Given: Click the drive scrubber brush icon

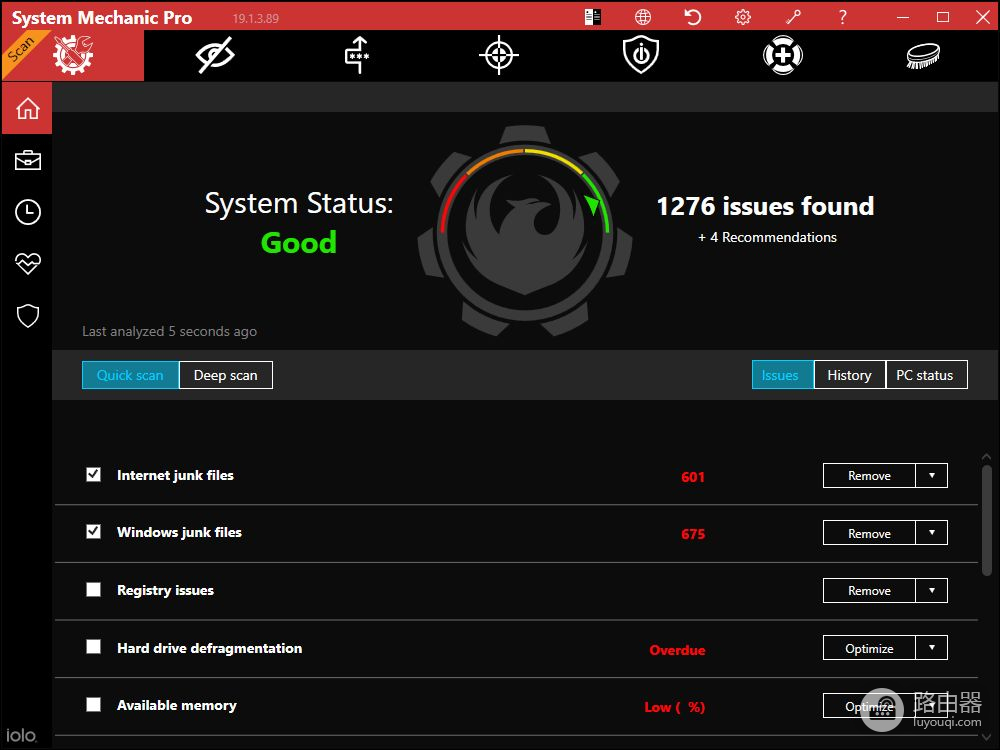Looking at the screenshot, I should [923, 55].
